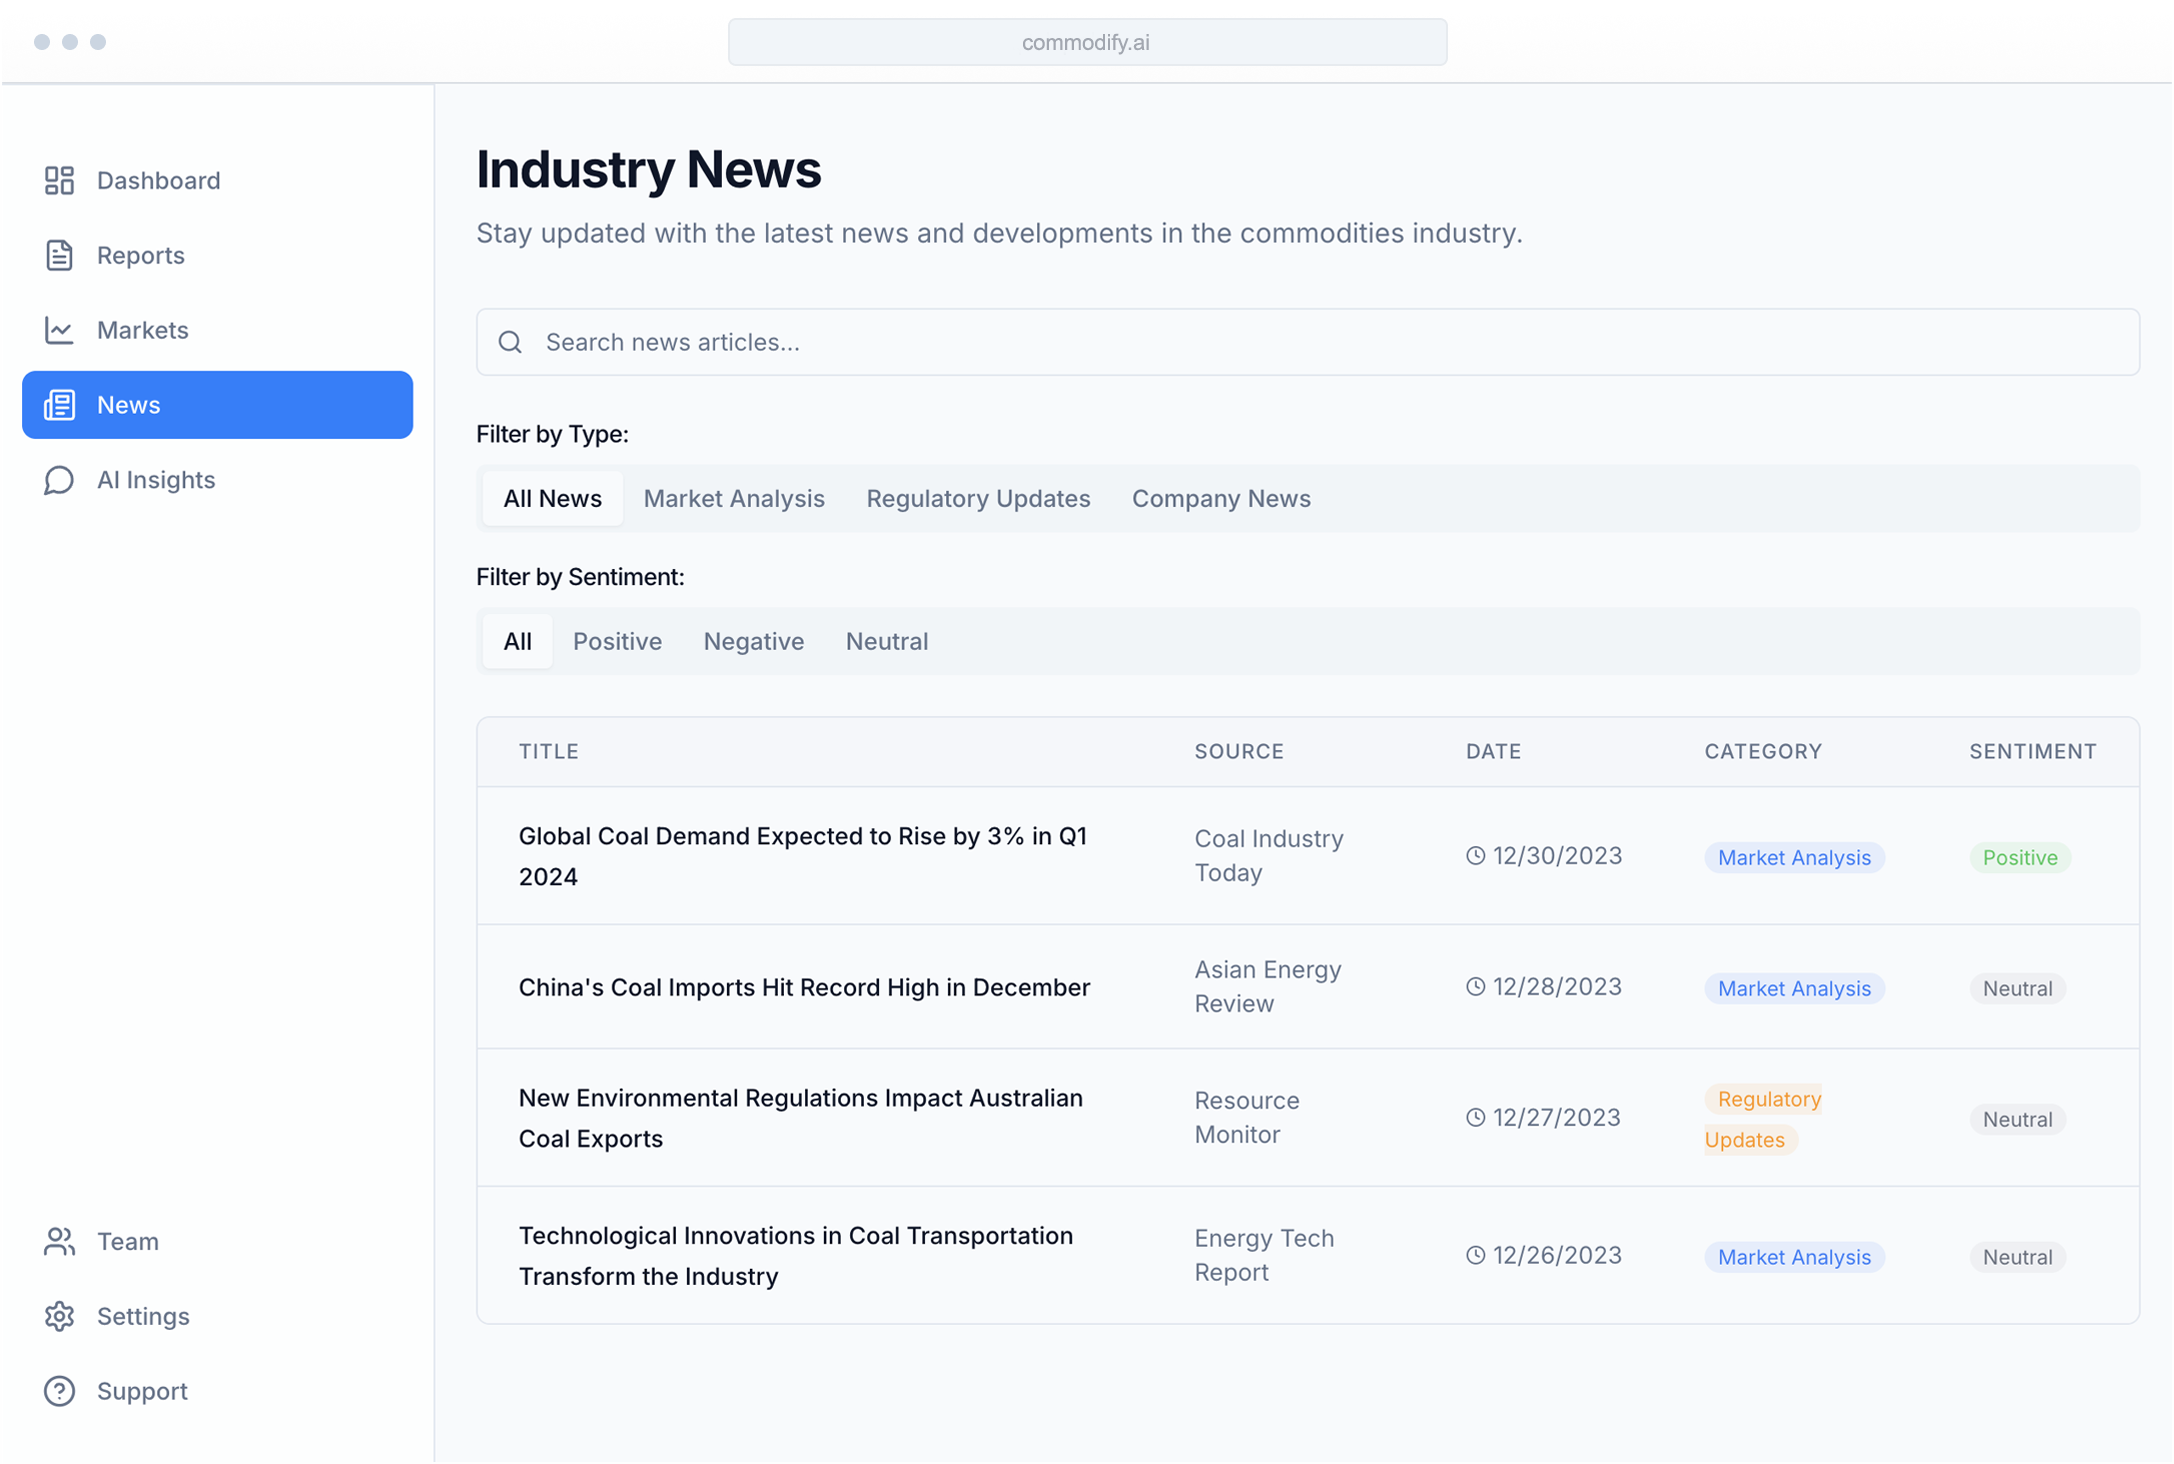Click the Team people icon
This screenshot has height=1464, width=2174.
pos(59,1241)
